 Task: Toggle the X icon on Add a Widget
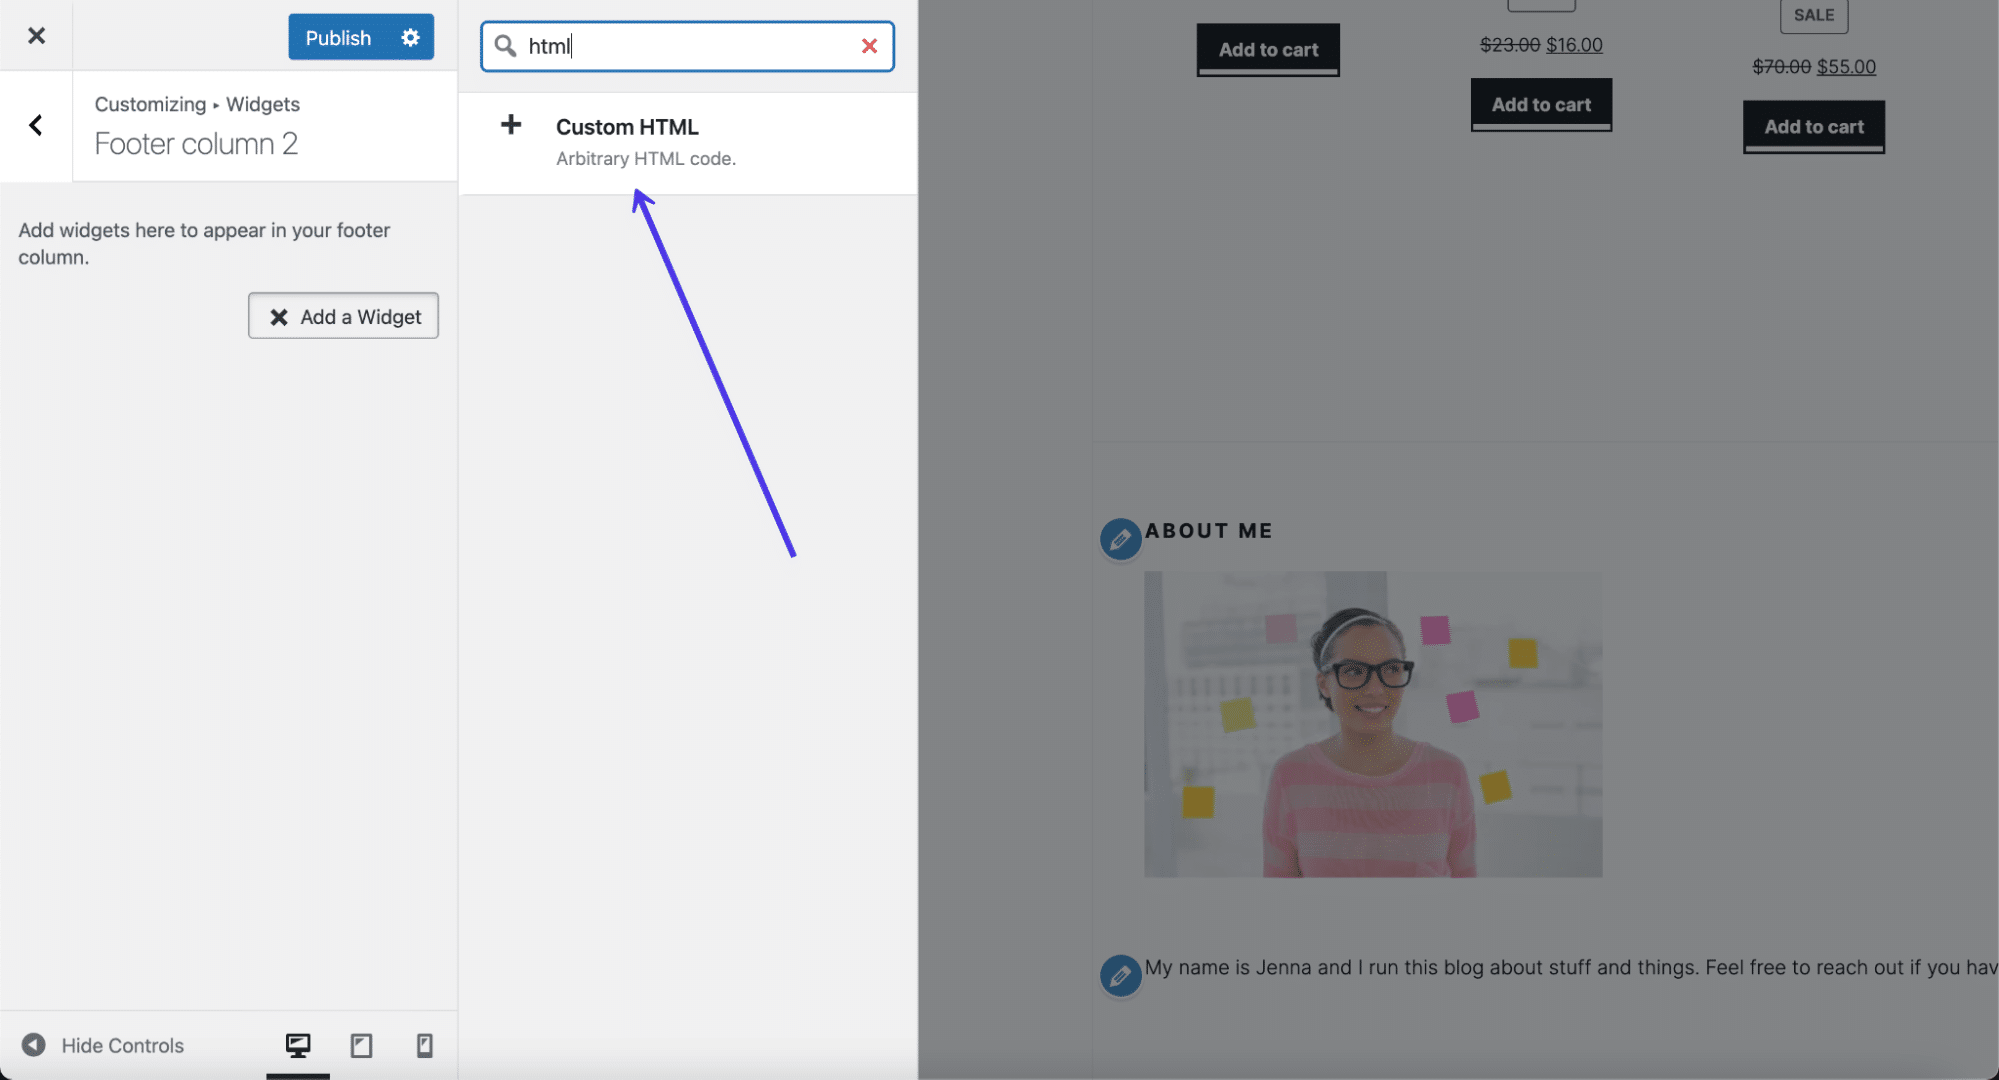pos(277,315)
